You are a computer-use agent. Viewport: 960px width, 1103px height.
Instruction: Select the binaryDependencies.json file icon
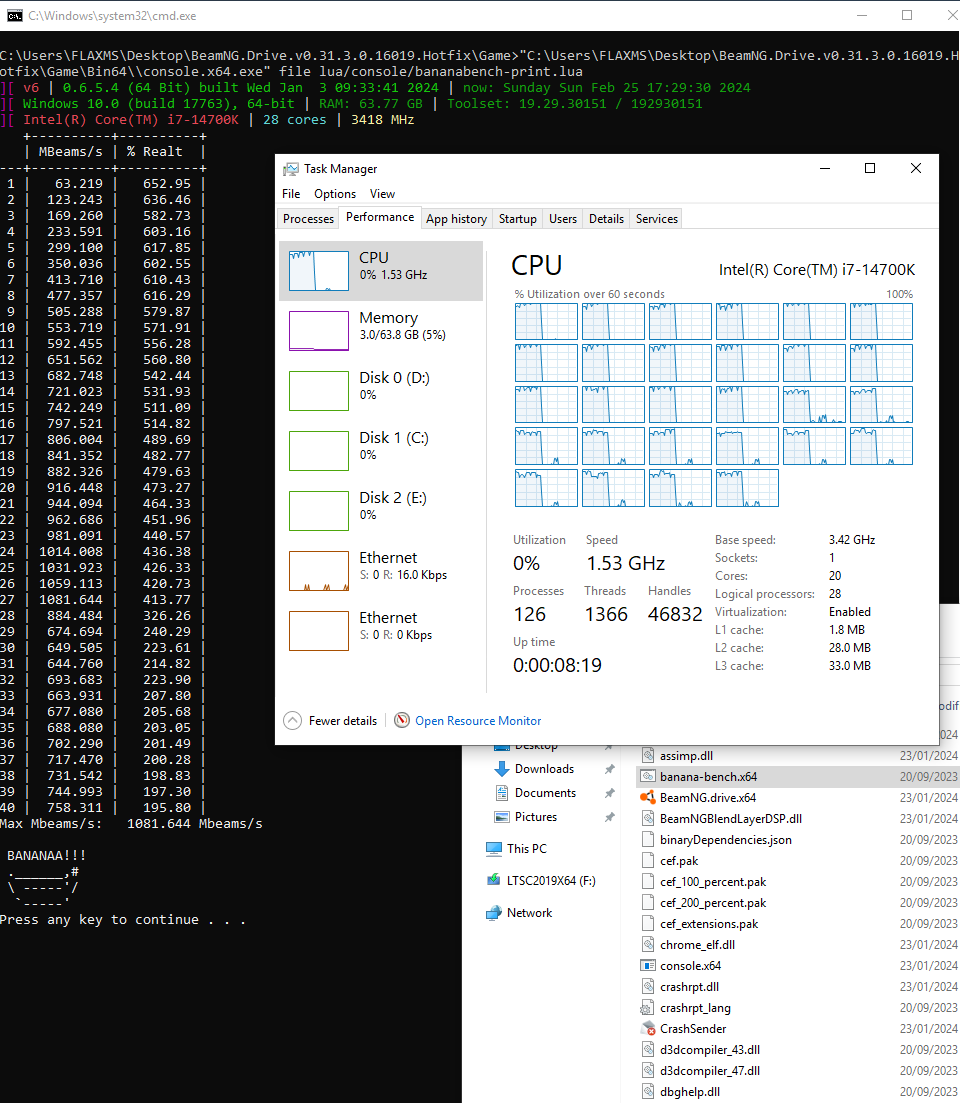[x=648, y=840]
